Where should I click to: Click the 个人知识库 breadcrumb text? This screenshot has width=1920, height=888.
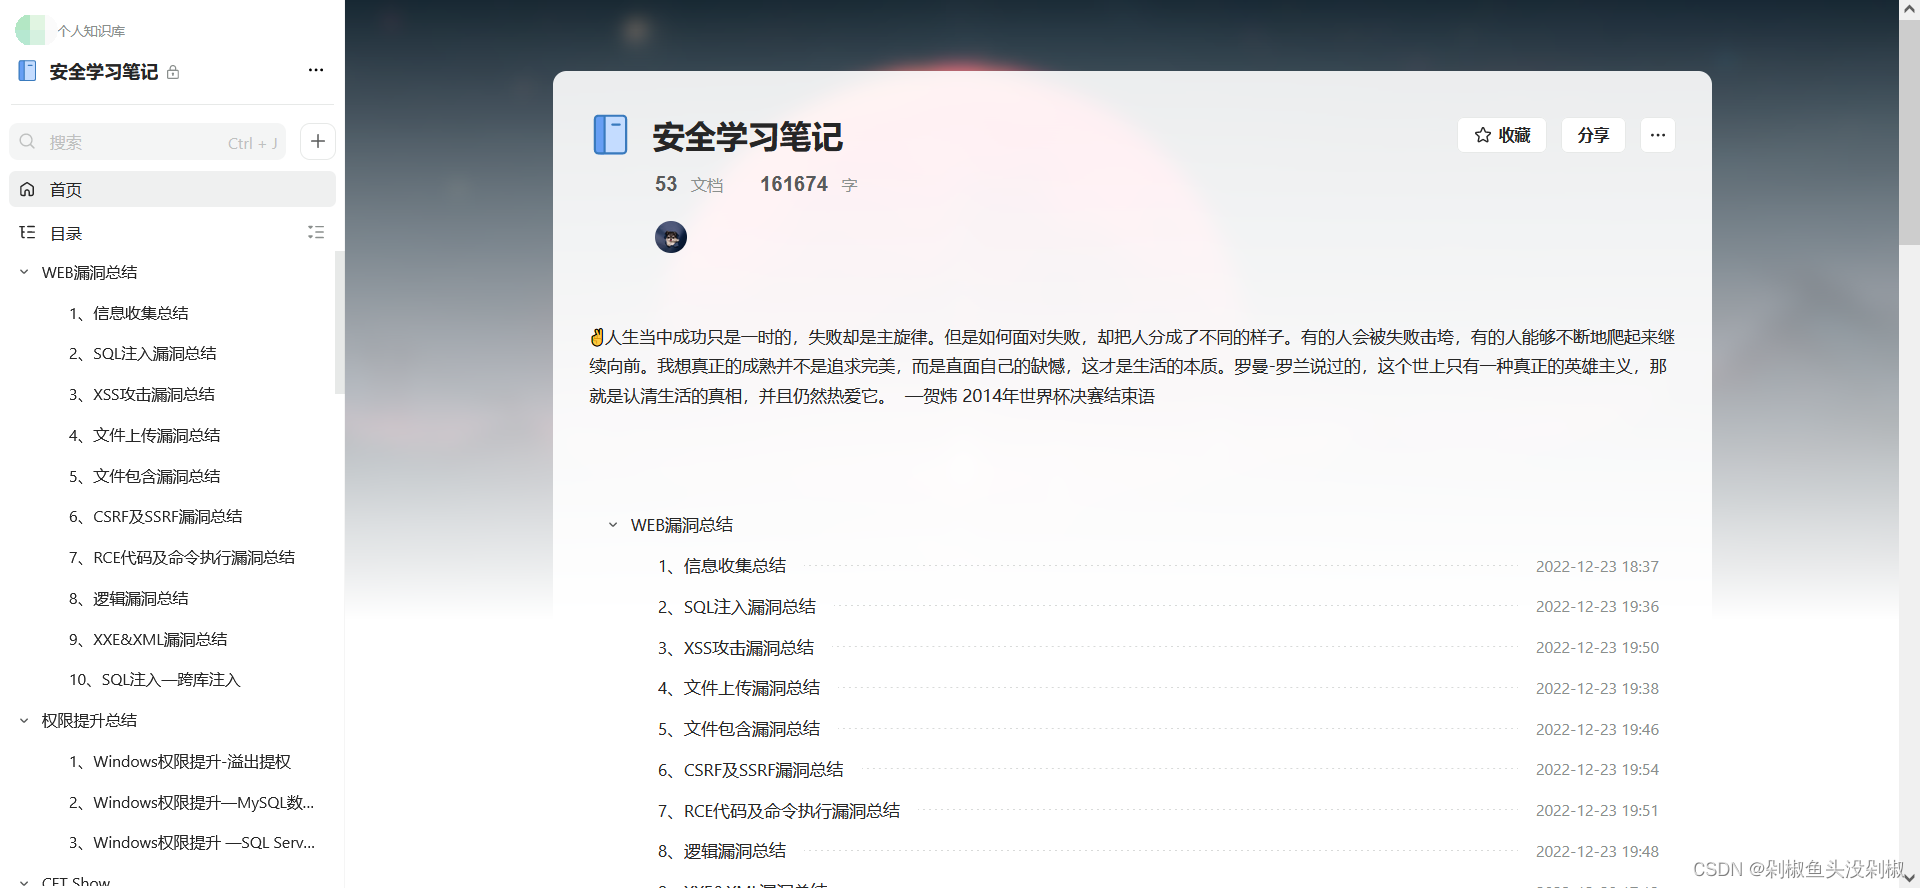click(x=91, y=31)
